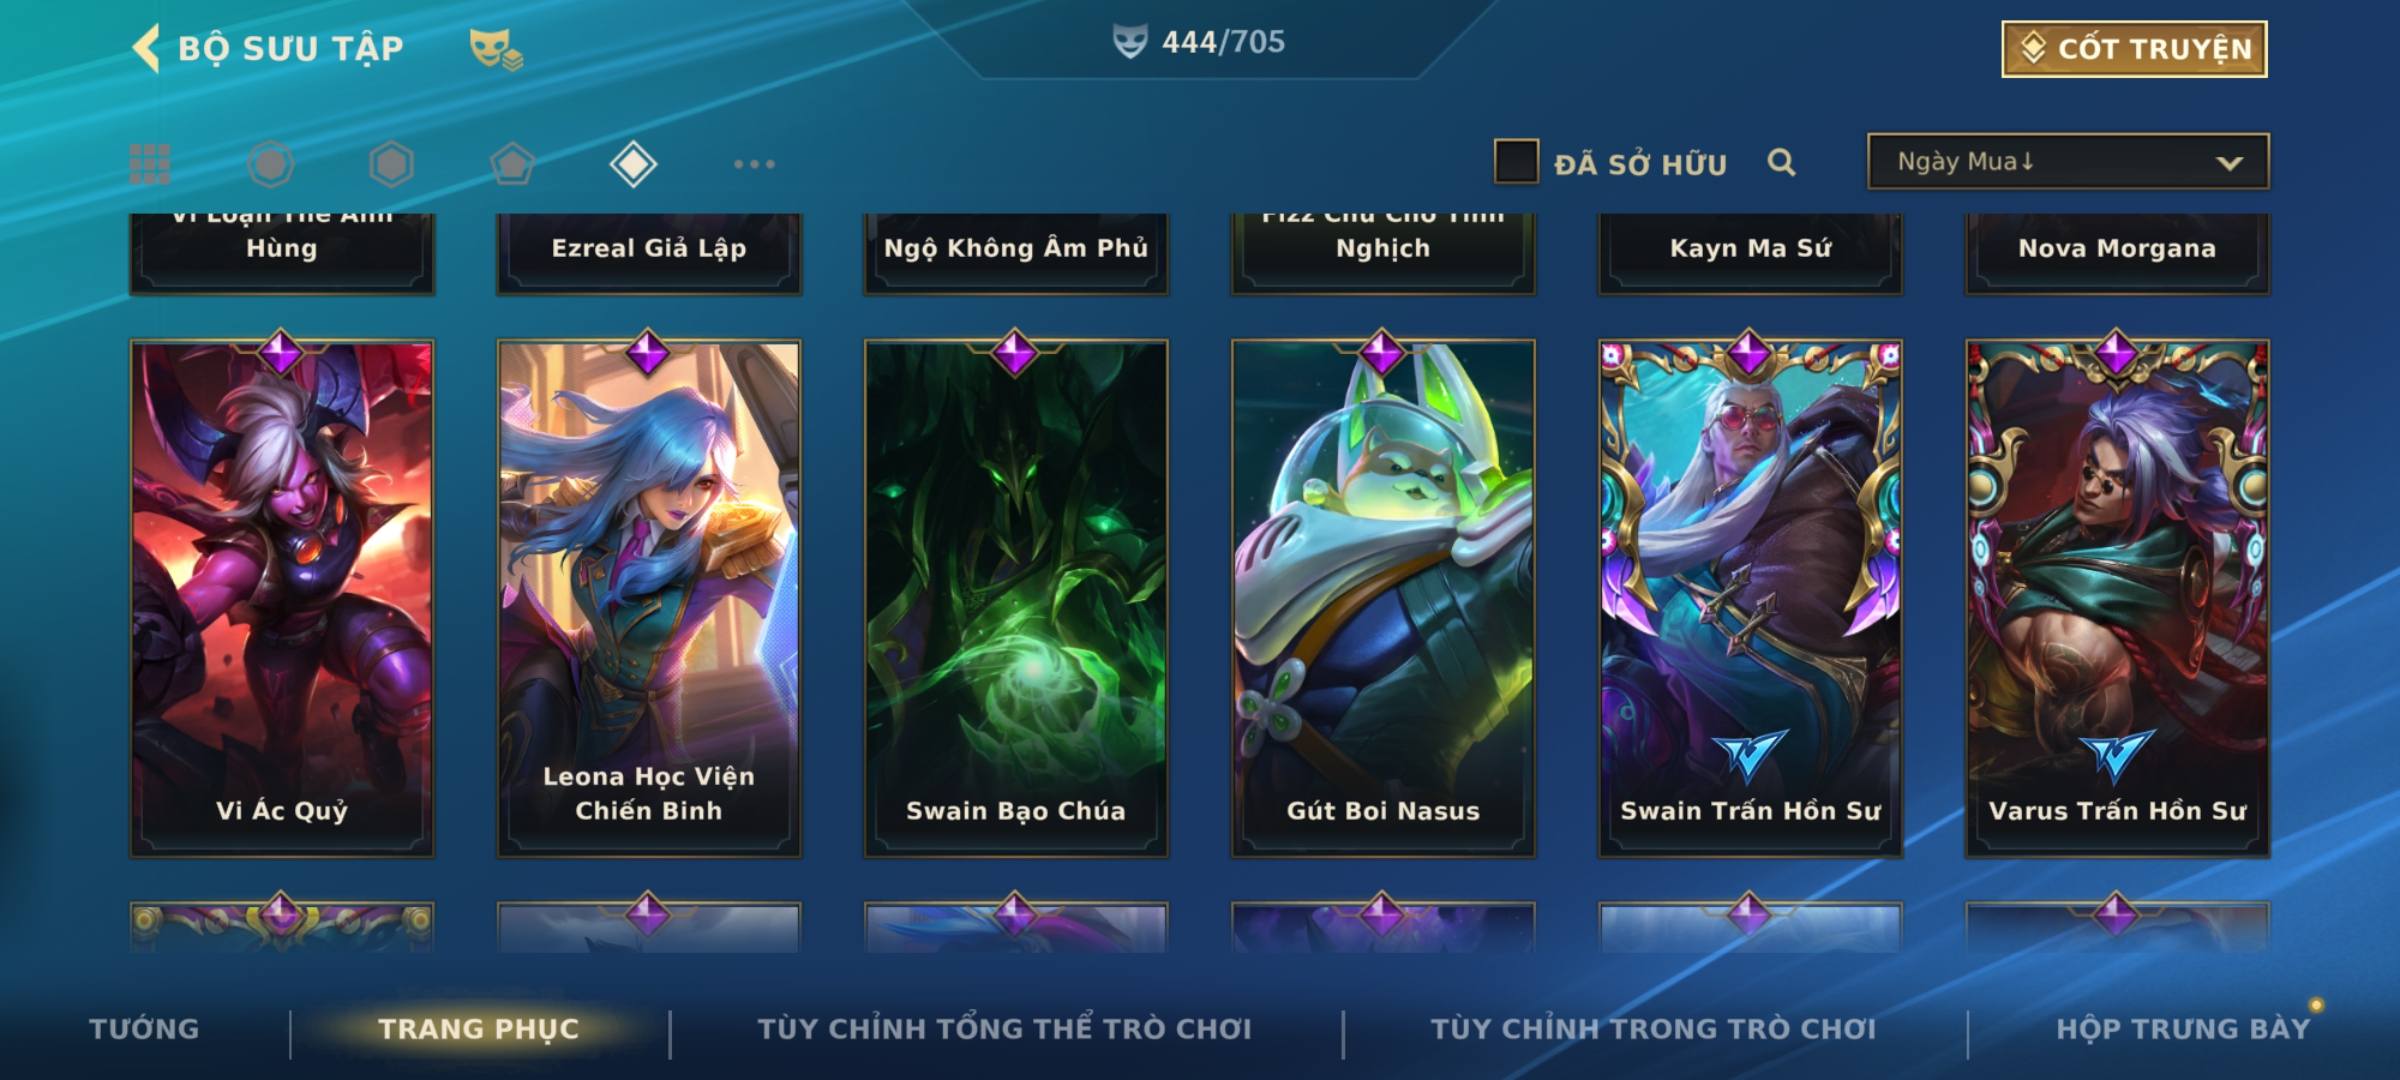
Task: Open the Hộp Trưng Bày tab
Action: tap(2183, 1029)
